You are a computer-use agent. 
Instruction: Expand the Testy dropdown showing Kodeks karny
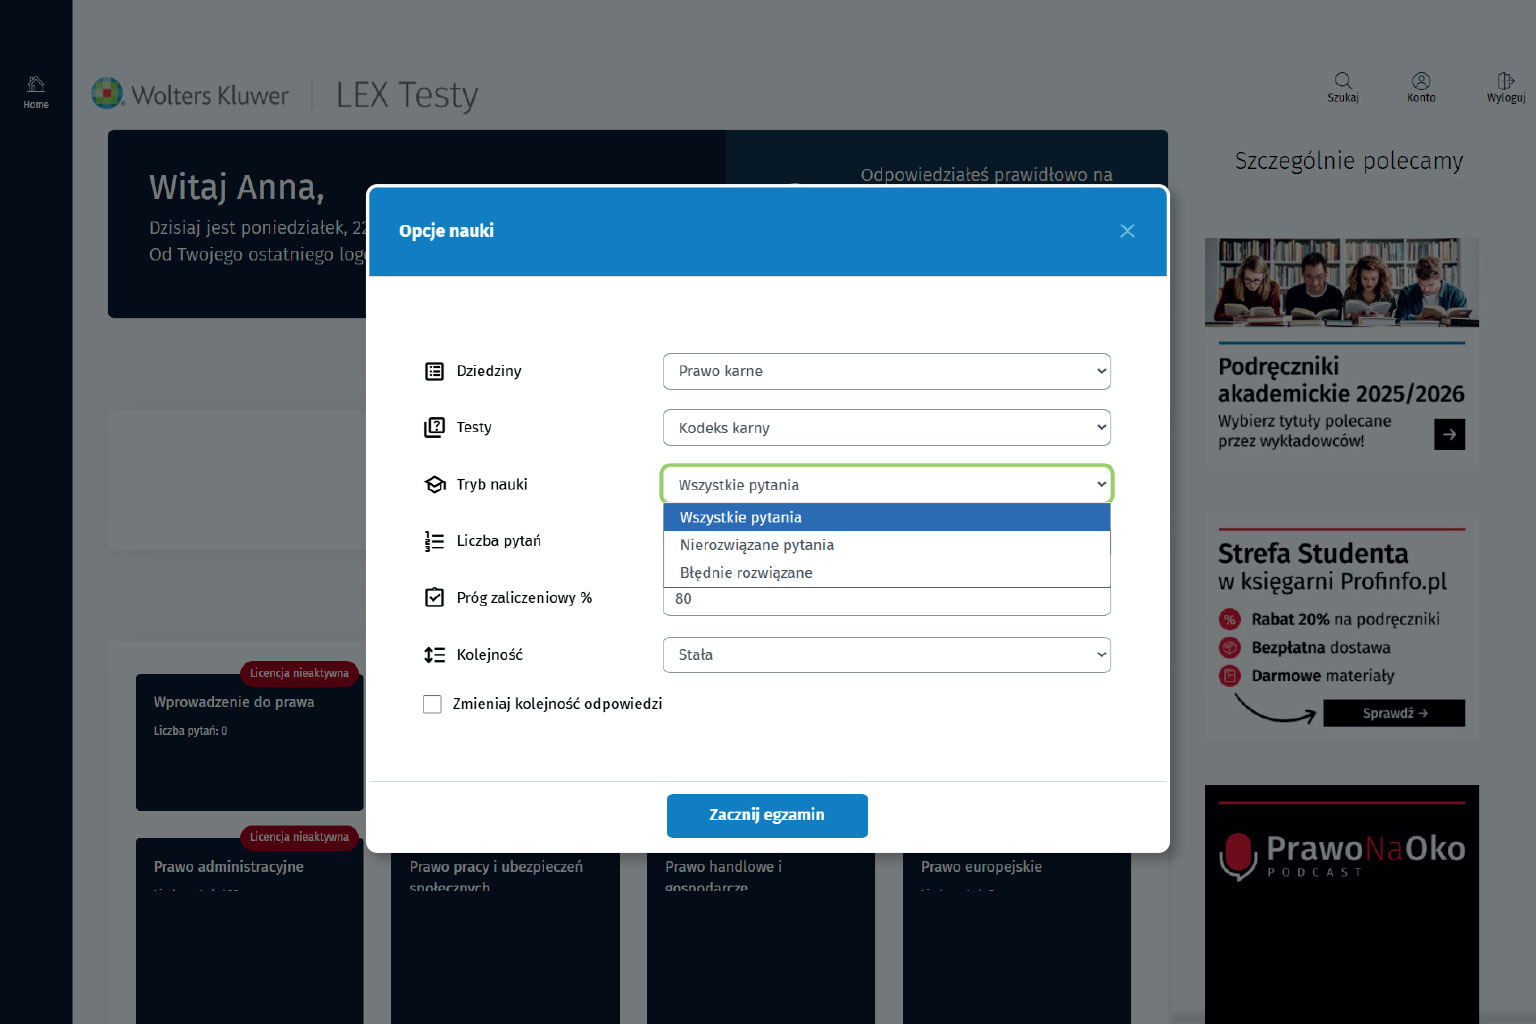pyautogui.click(x=886, y=428)
